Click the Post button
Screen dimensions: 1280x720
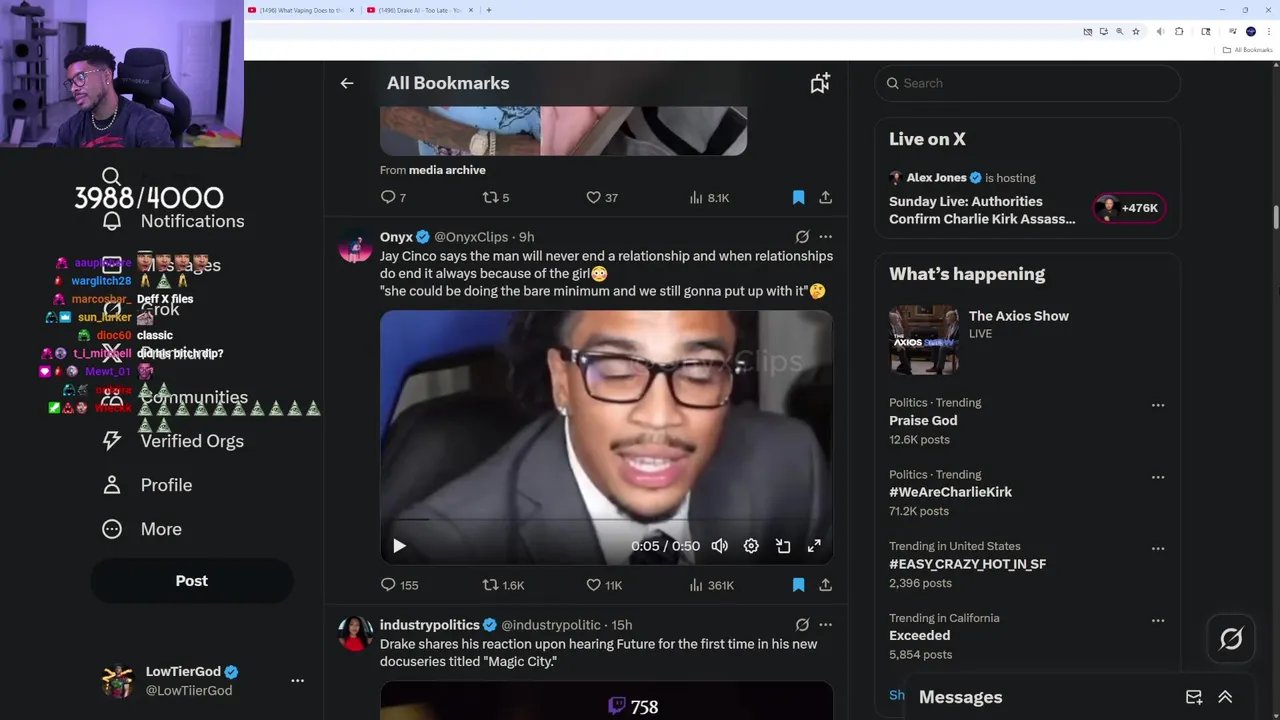192,581
